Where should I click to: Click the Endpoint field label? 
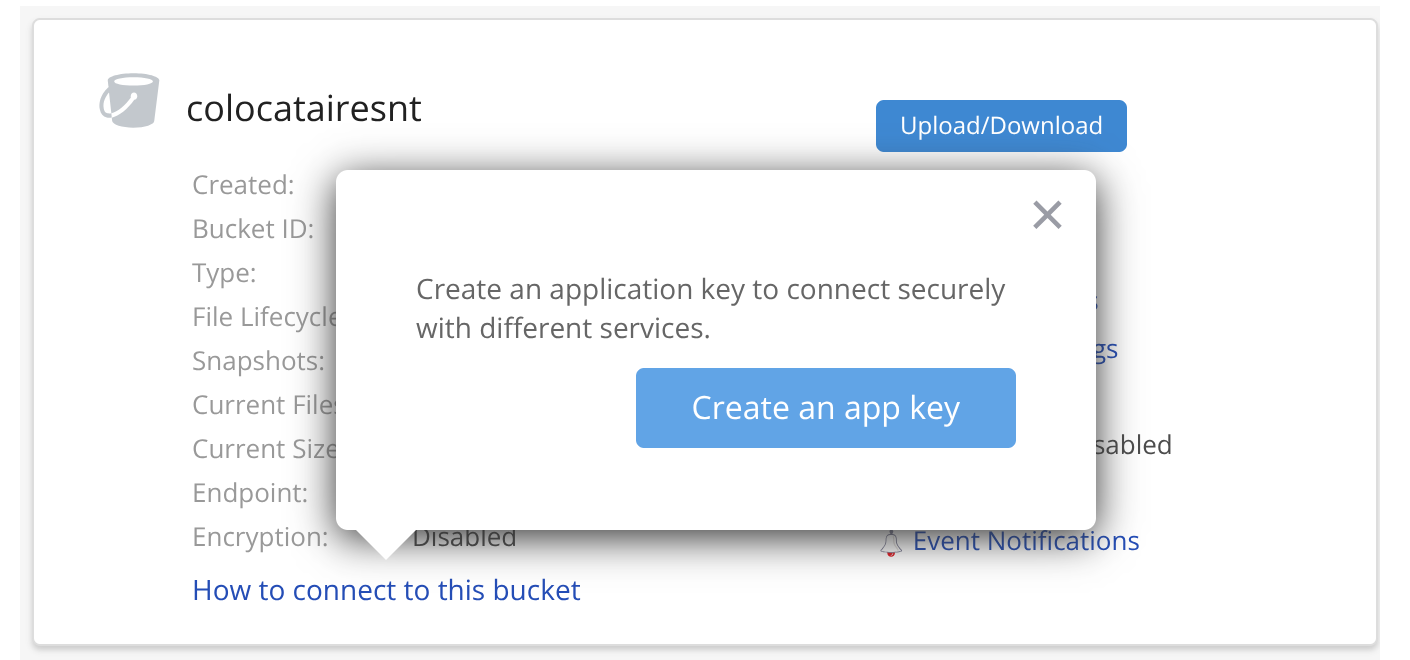pos(249,493)
